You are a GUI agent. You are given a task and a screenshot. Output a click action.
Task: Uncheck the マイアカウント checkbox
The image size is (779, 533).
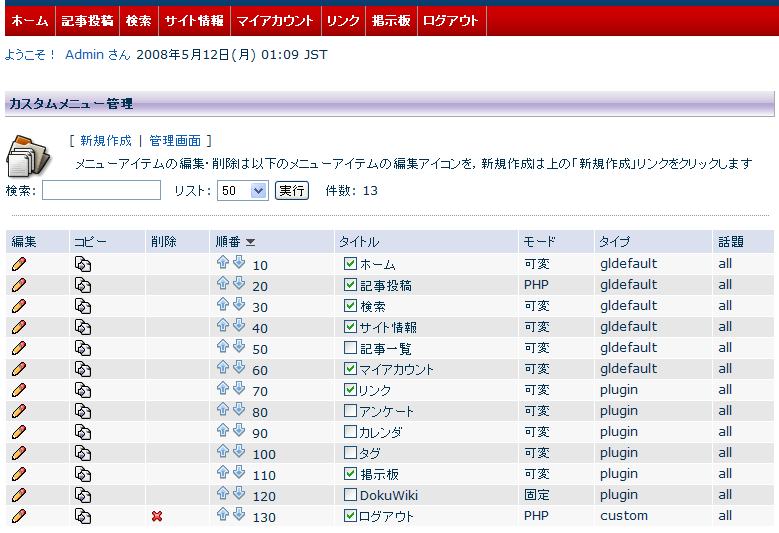point(350,369)
